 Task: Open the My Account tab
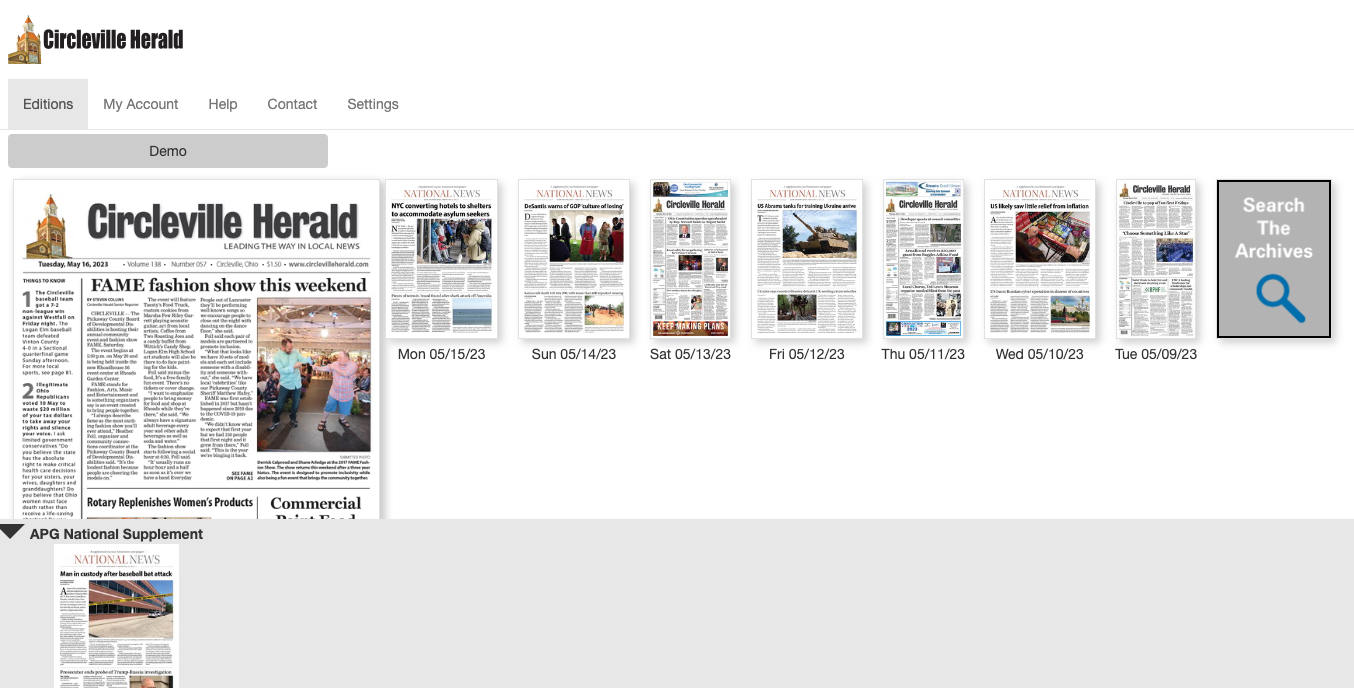[140, 104]
